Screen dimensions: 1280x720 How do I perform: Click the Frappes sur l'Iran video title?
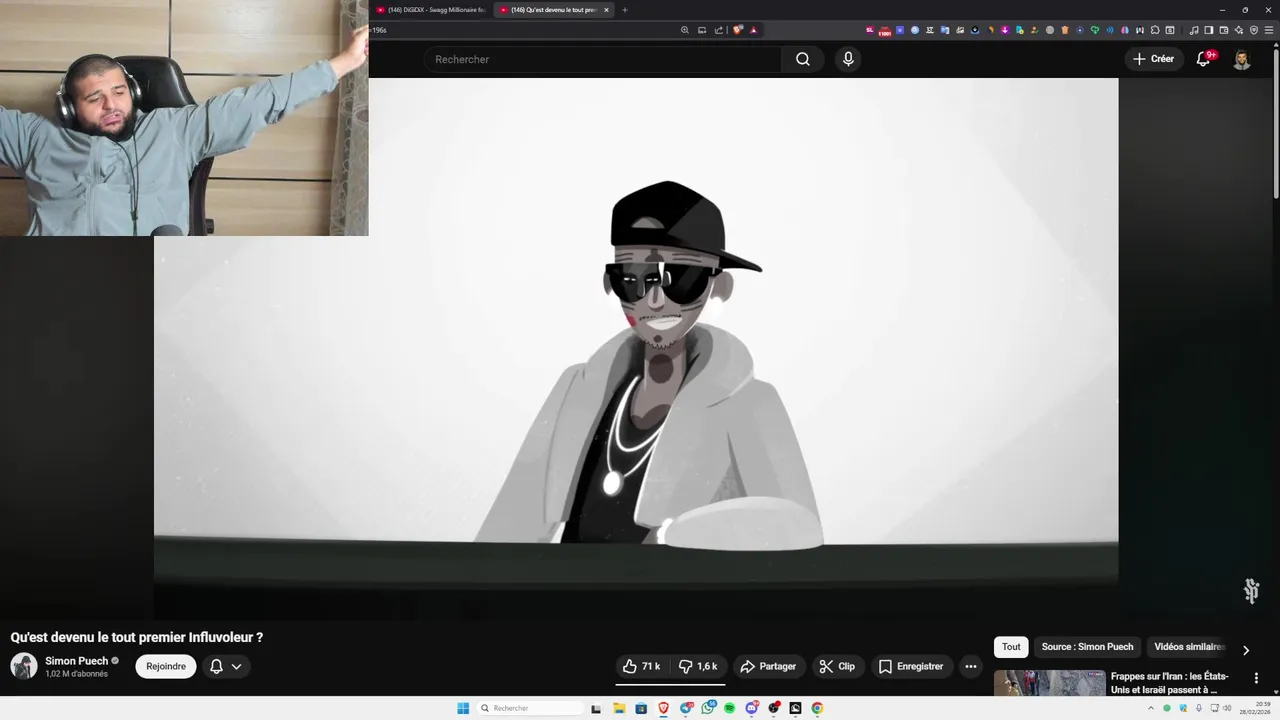[1169, 683]
